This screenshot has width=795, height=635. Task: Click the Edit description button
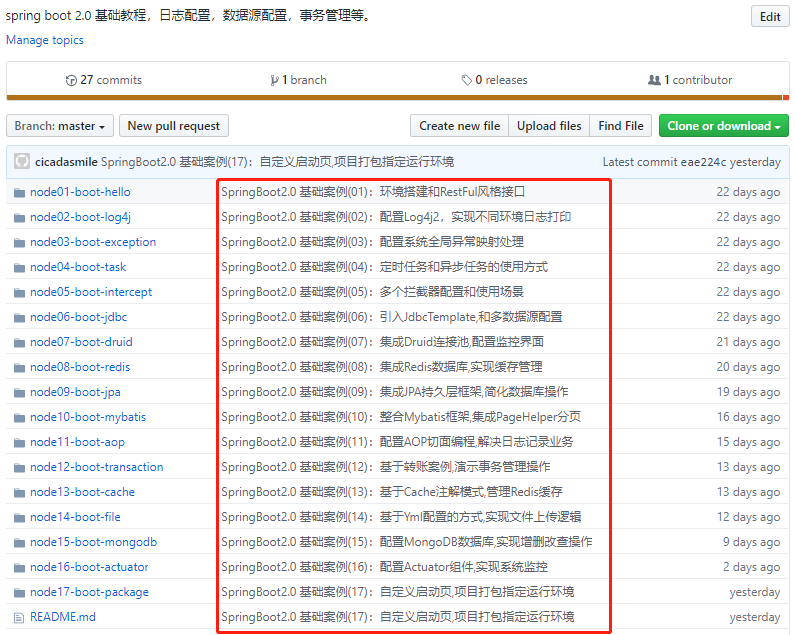pos(770,17)
